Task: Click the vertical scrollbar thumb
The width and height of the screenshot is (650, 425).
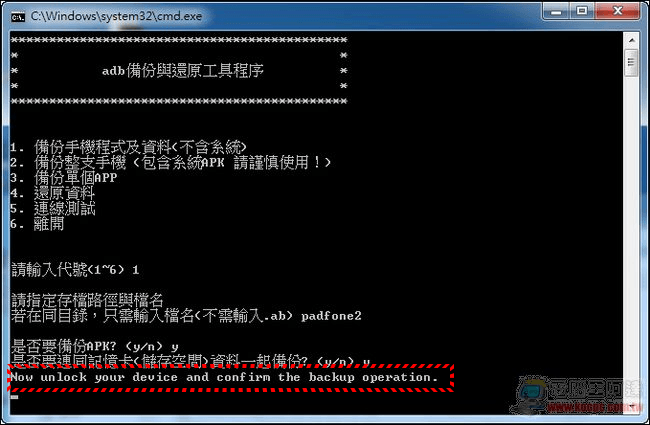Action: 631,63
